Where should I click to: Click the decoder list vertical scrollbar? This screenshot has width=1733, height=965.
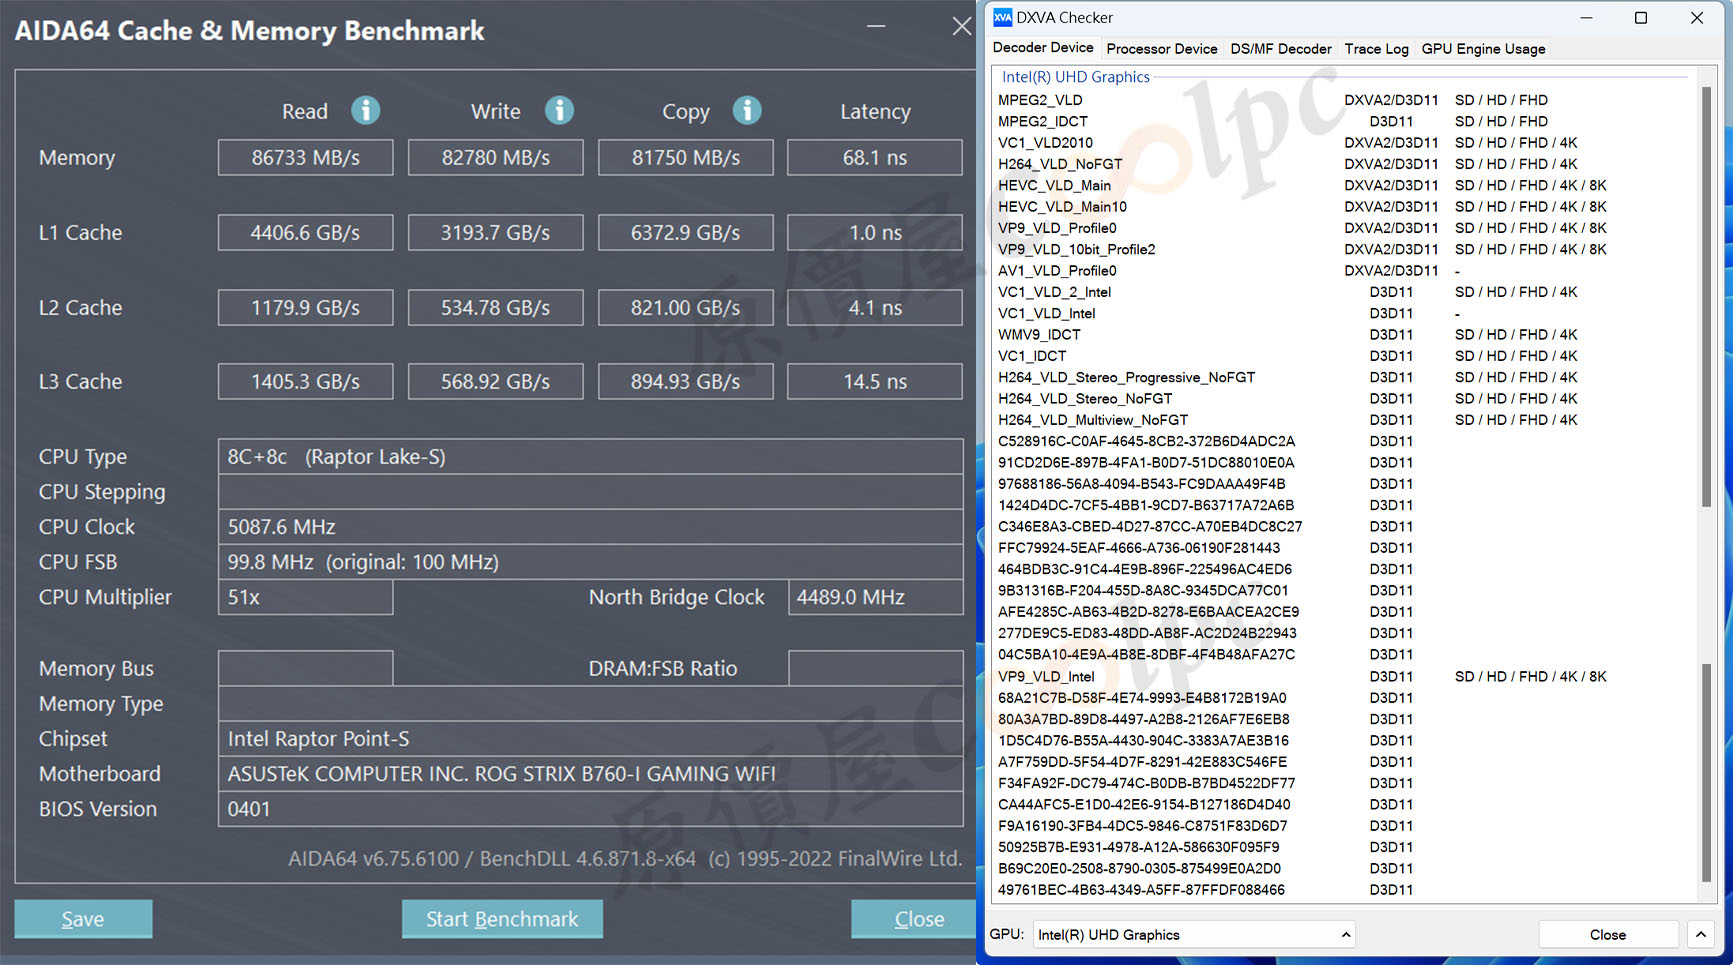(1706, 300)
